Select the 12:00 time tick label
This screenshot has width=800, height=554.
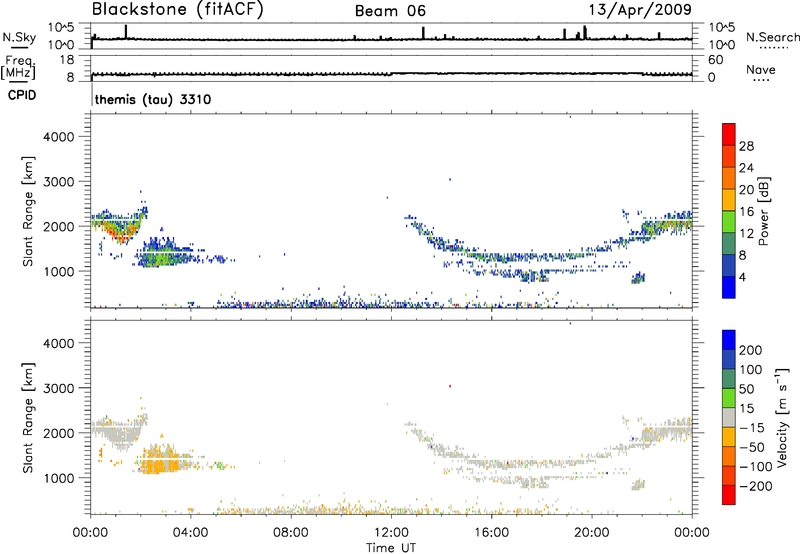(391, 533)
